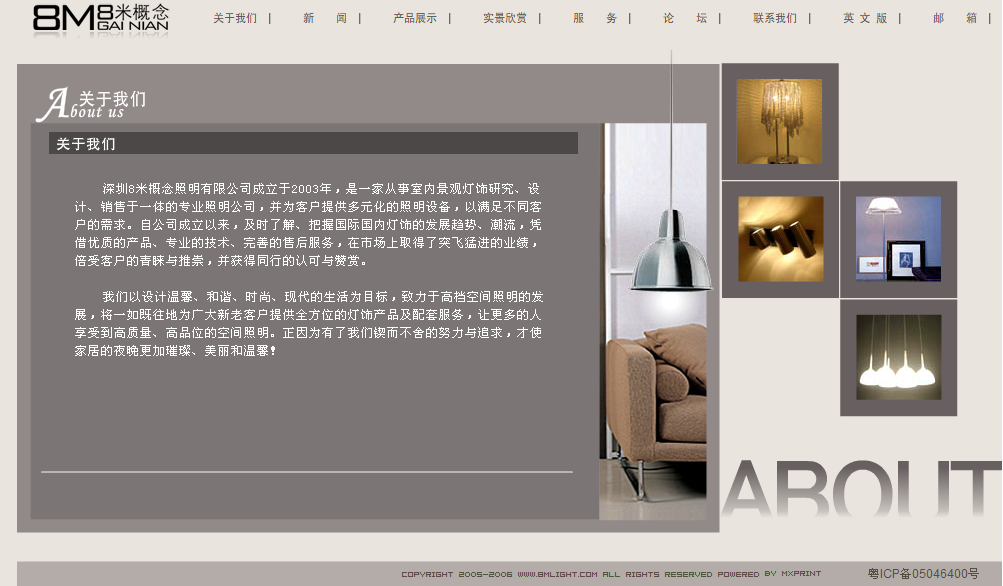The width and height of the screenshot is (1003, 586).
Task: Open the 产品展示 products menu
Action: pyautogui.click(x=414, y=17)
